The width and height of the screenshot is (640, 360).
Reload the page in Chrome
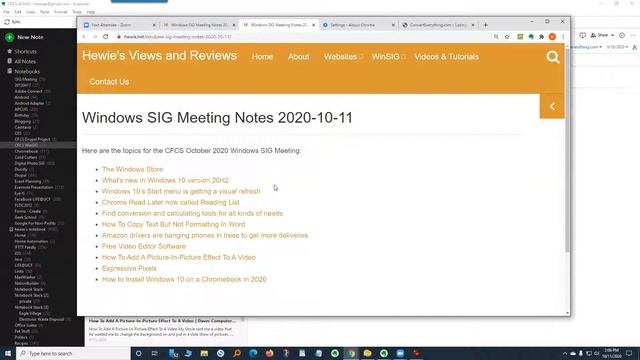(106, 37)
